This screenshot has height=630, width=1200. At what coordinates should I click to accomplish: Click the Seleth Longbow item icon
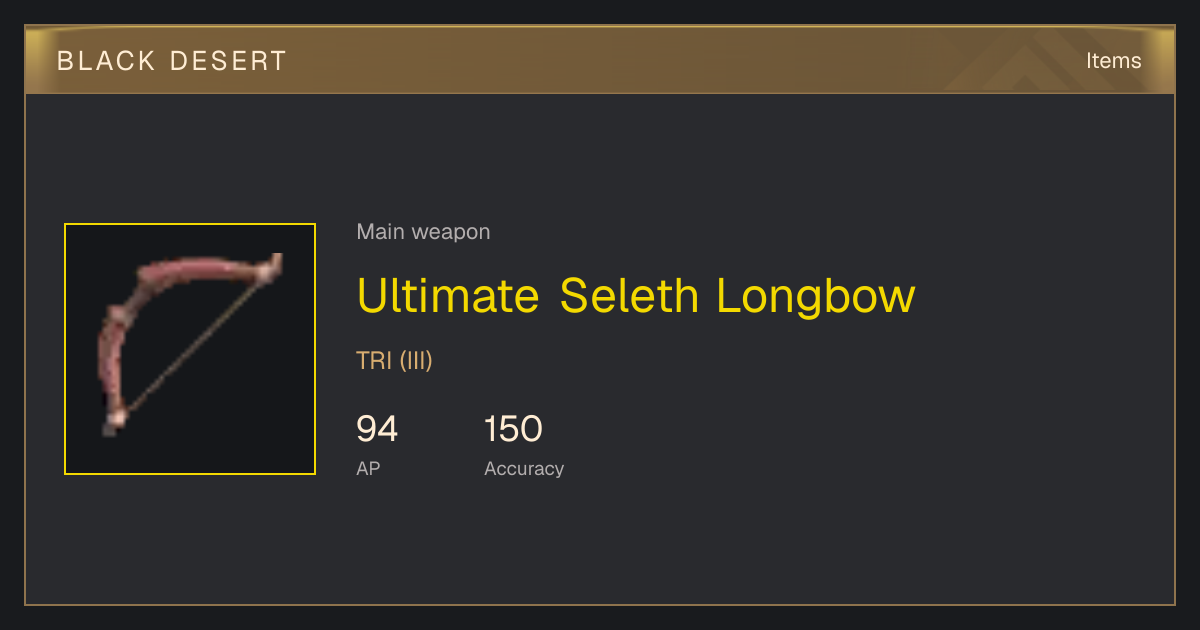click(x=190, y=349)
